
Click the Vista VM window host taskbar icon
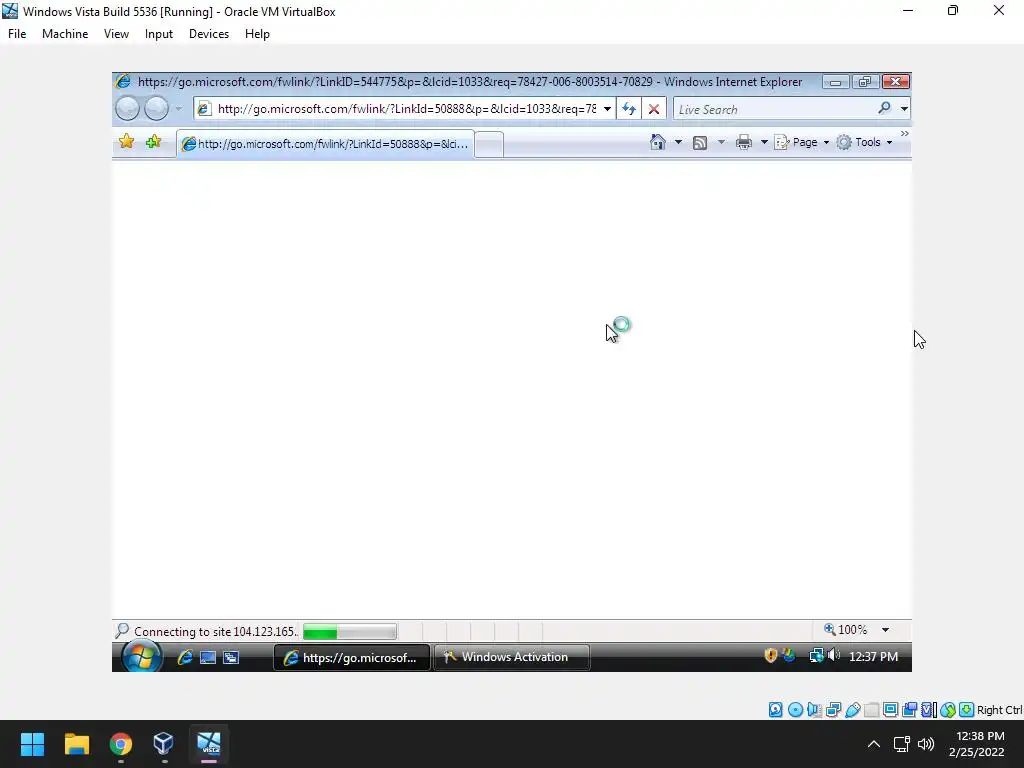click(x=209, y=744)
